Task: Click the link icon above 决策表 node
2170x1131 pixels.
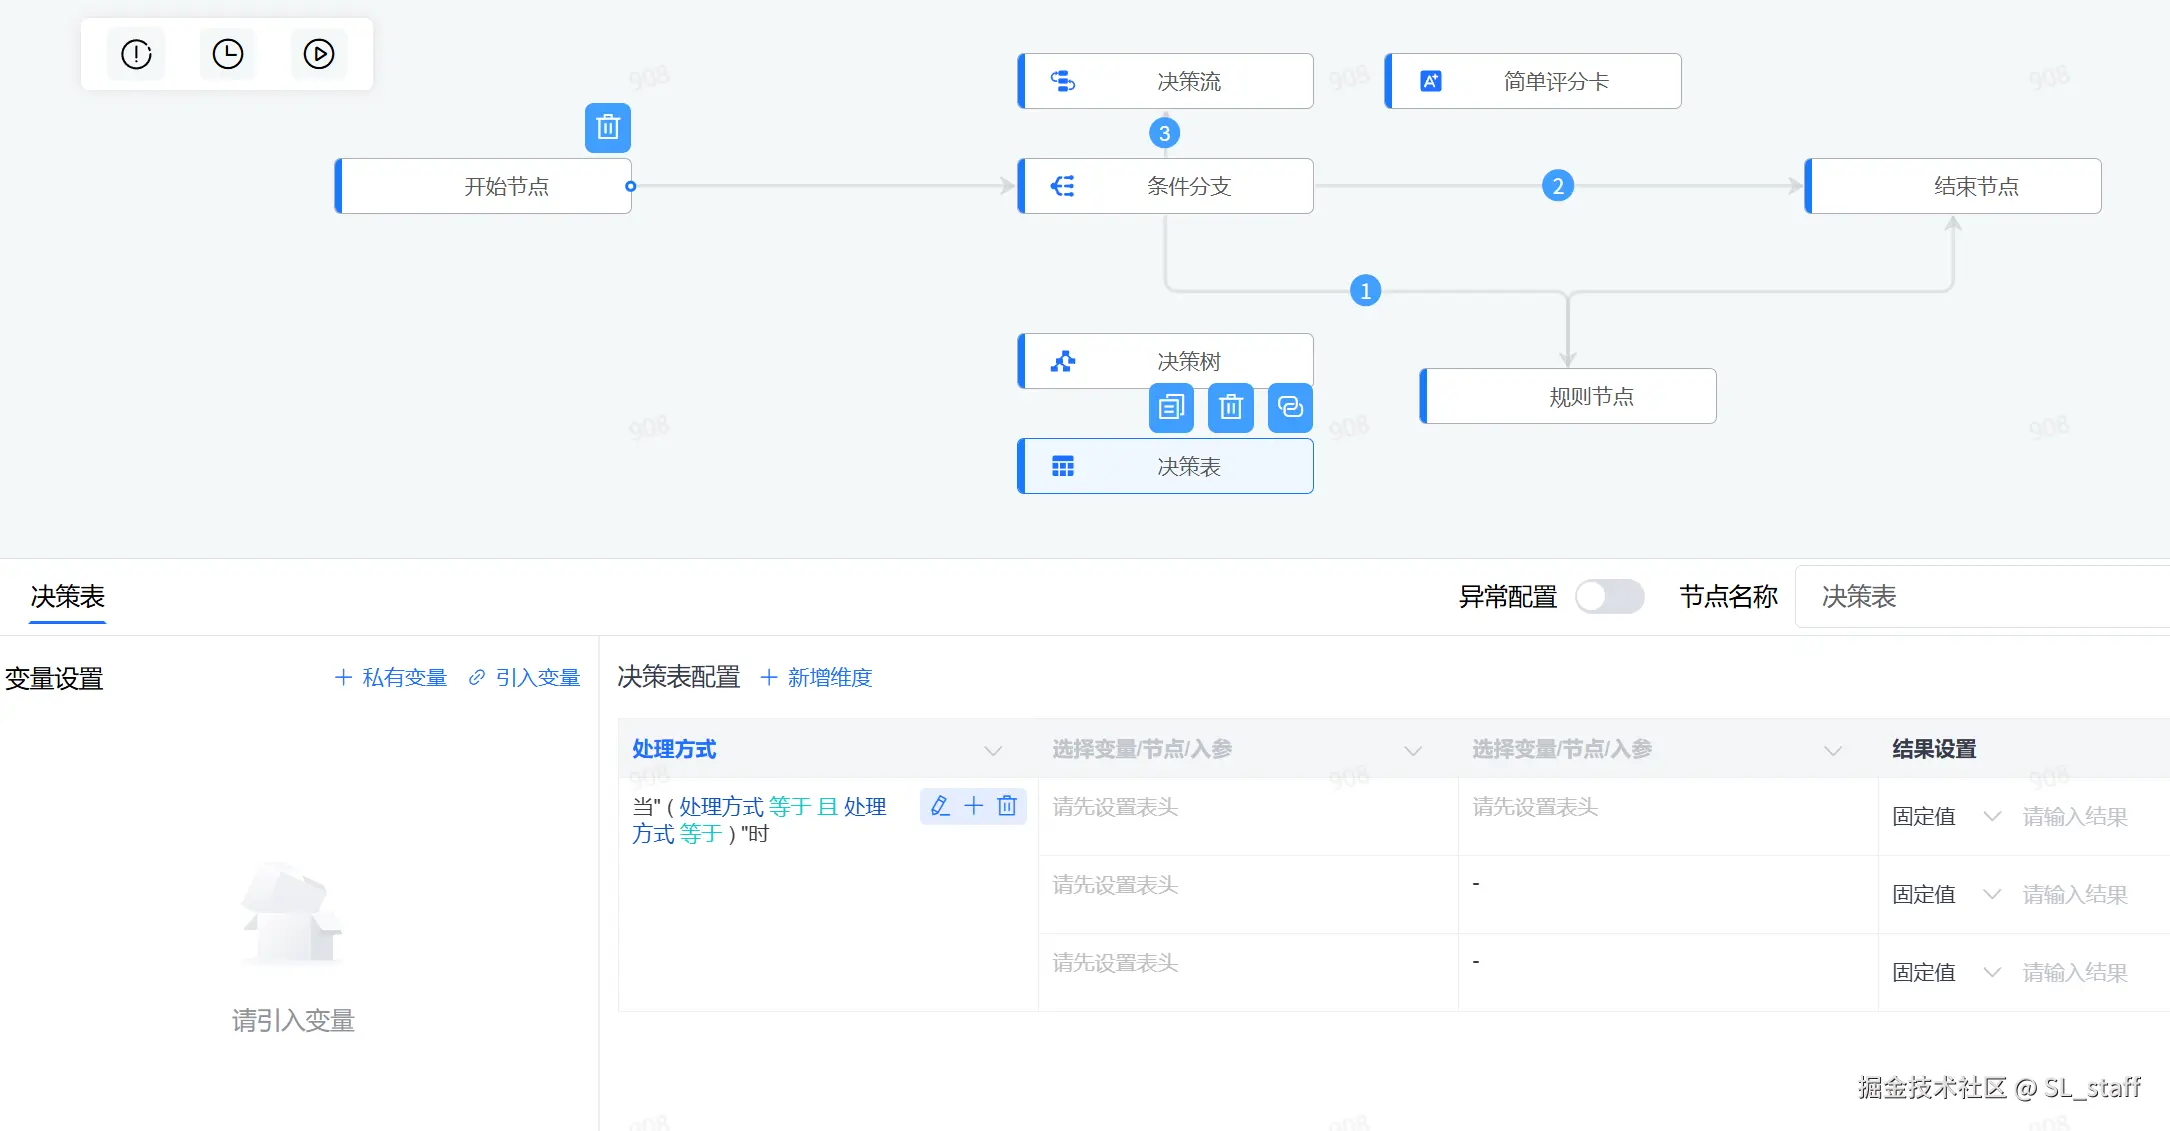Action: [x=1290, y=408]
